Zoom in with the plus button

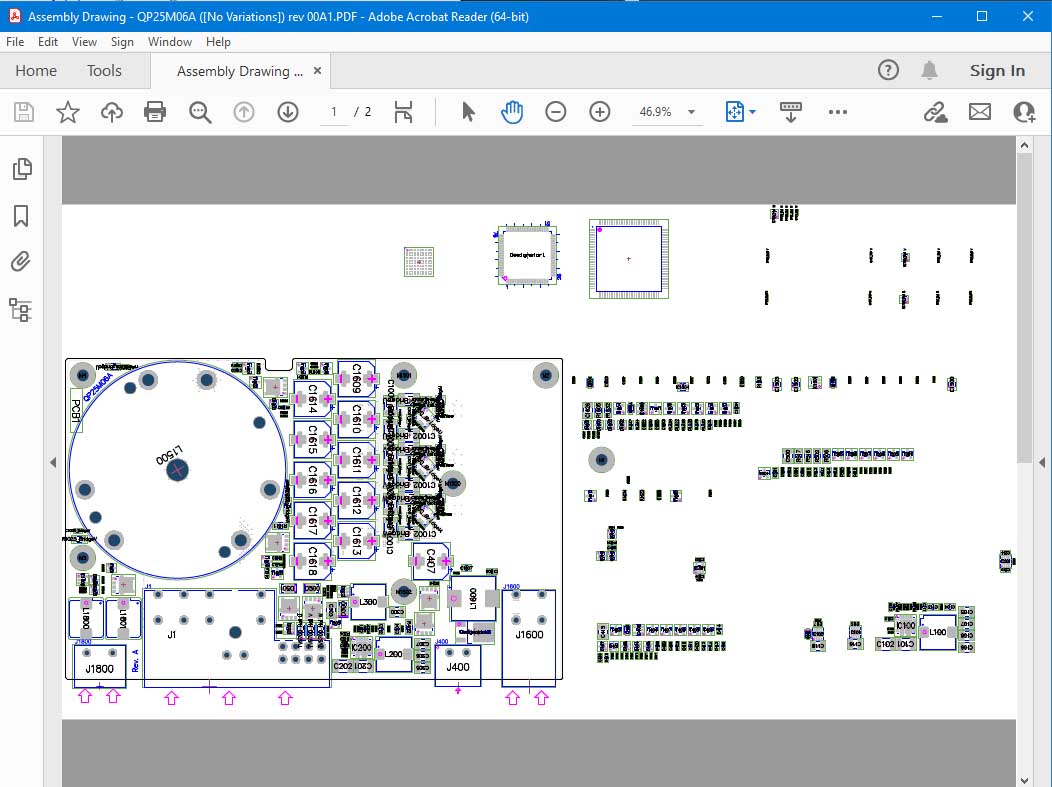600,112
